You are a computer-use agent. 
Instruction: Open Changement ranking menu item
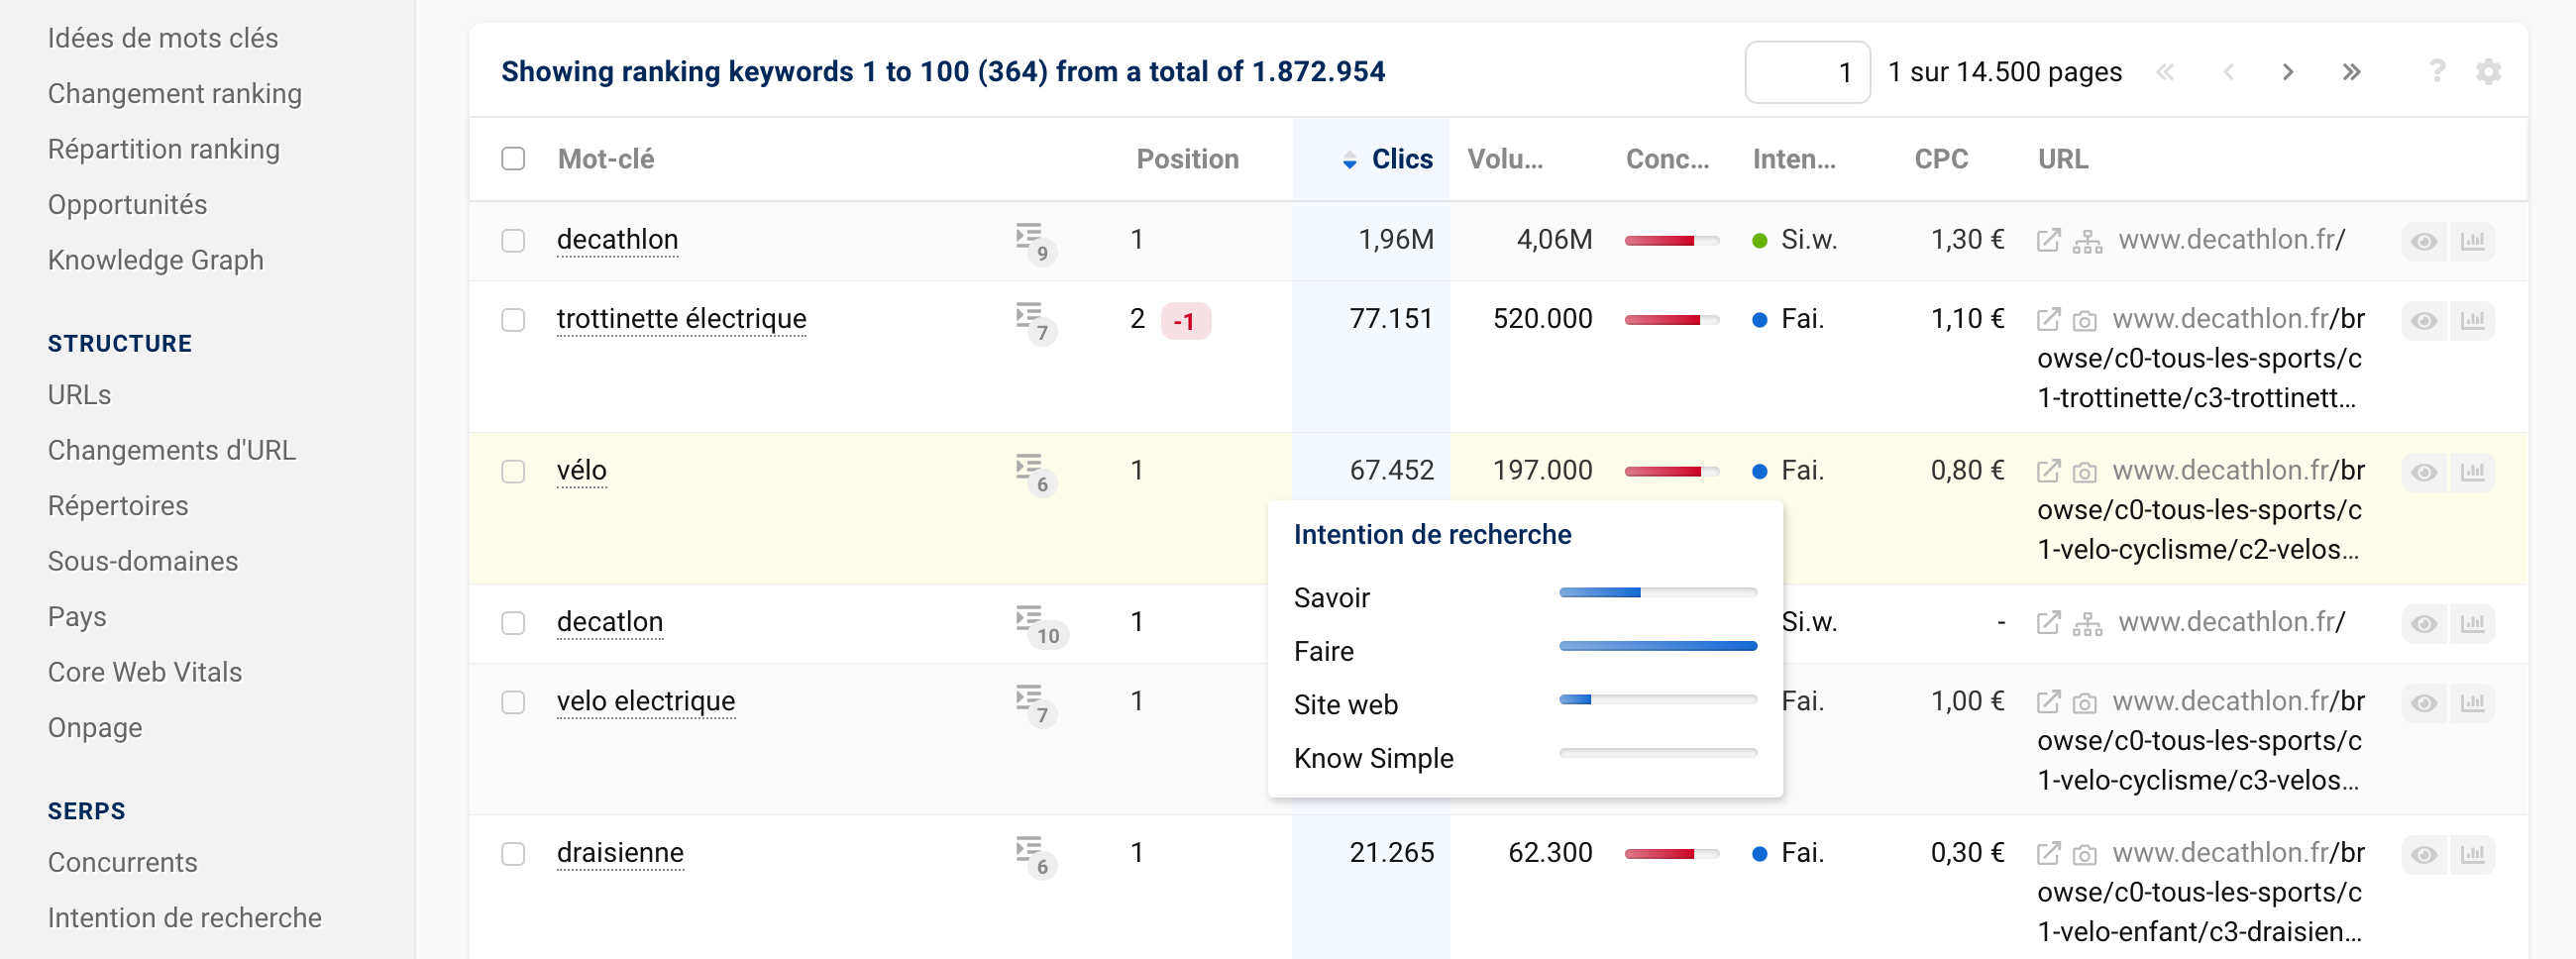point(175,93)
